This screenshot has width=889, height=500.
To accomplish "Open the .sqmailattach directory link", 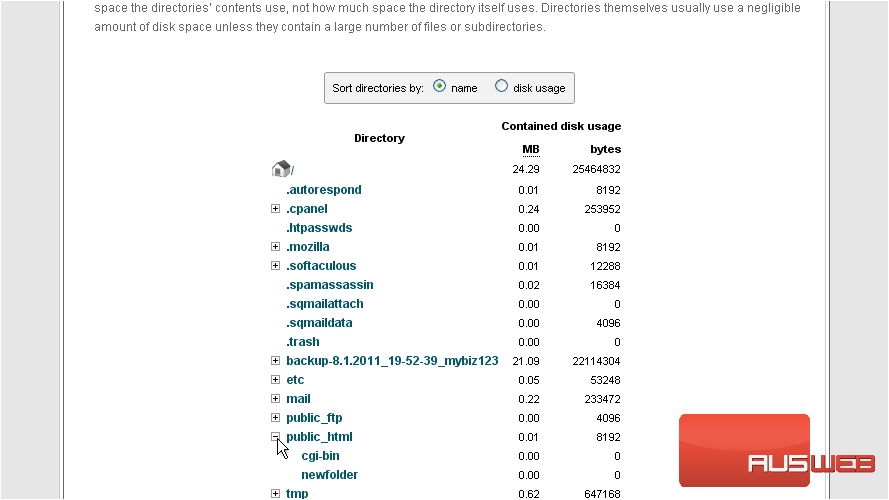I will (325, 304).
